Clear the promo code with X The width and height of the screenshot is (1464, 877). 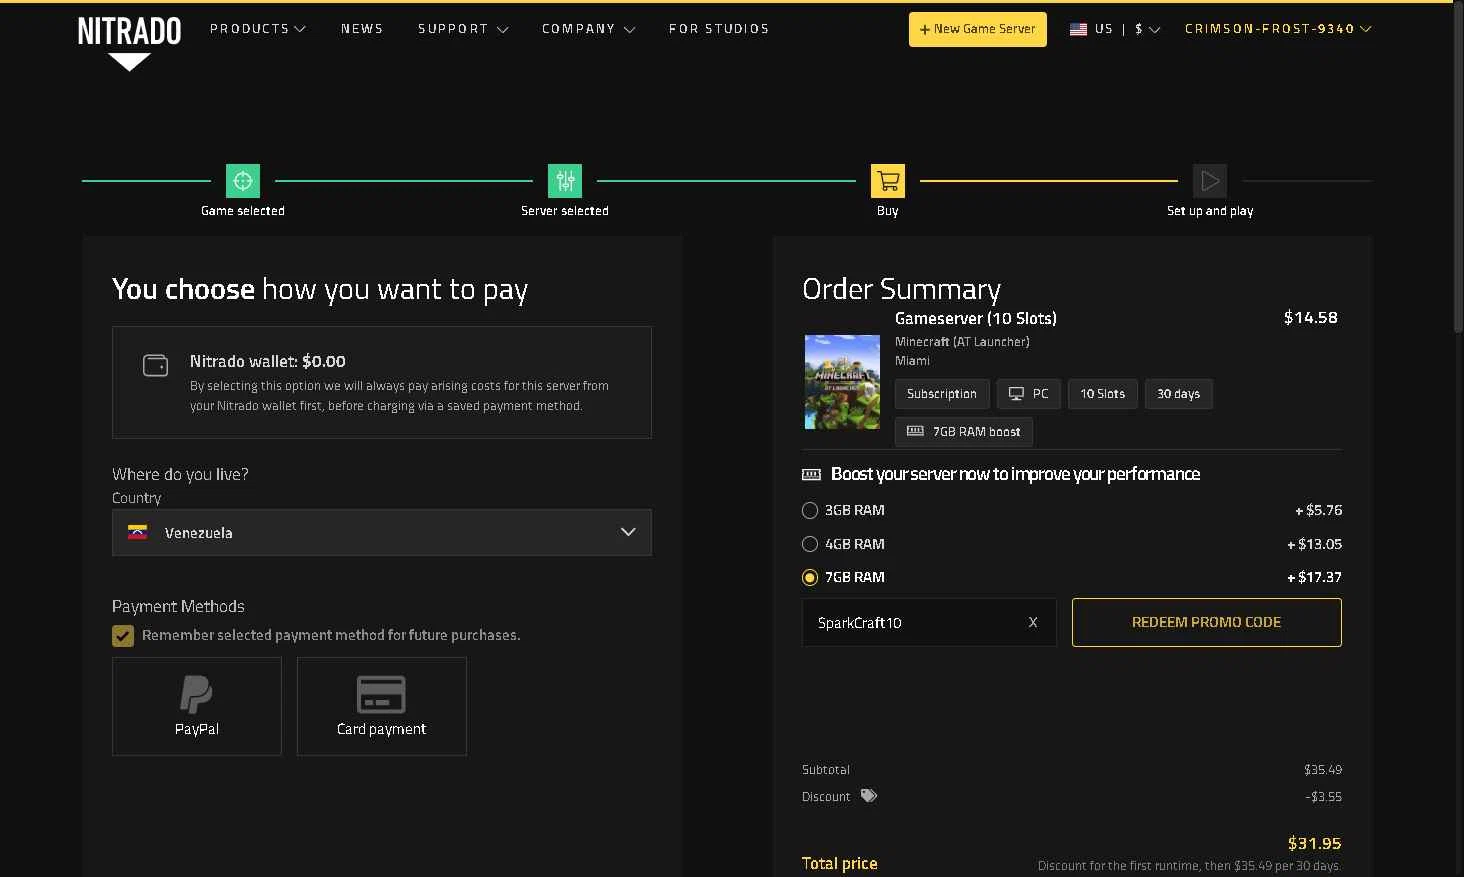1033,622
